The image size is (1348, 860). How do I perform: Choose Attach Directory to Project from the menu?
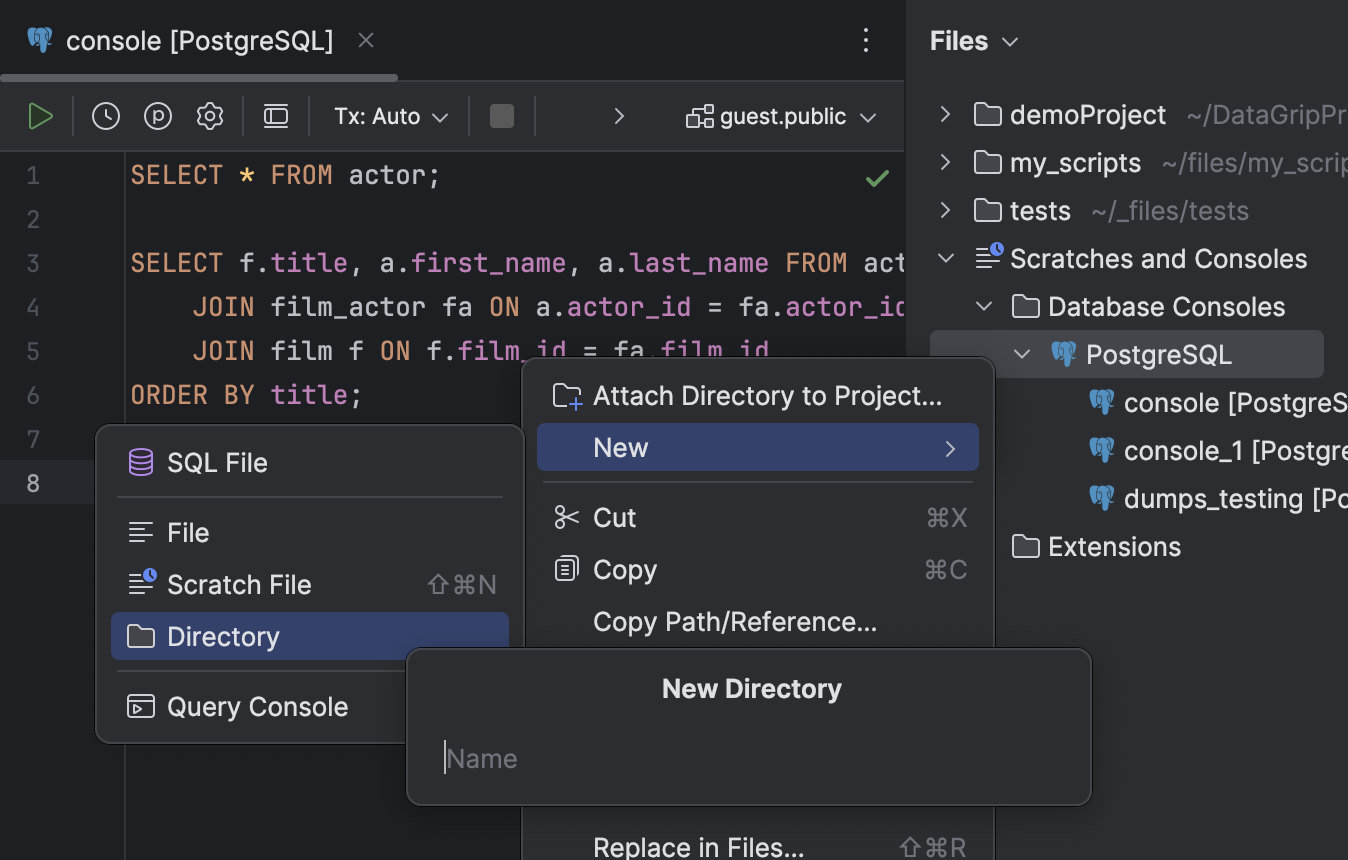[x=767, y=396]
